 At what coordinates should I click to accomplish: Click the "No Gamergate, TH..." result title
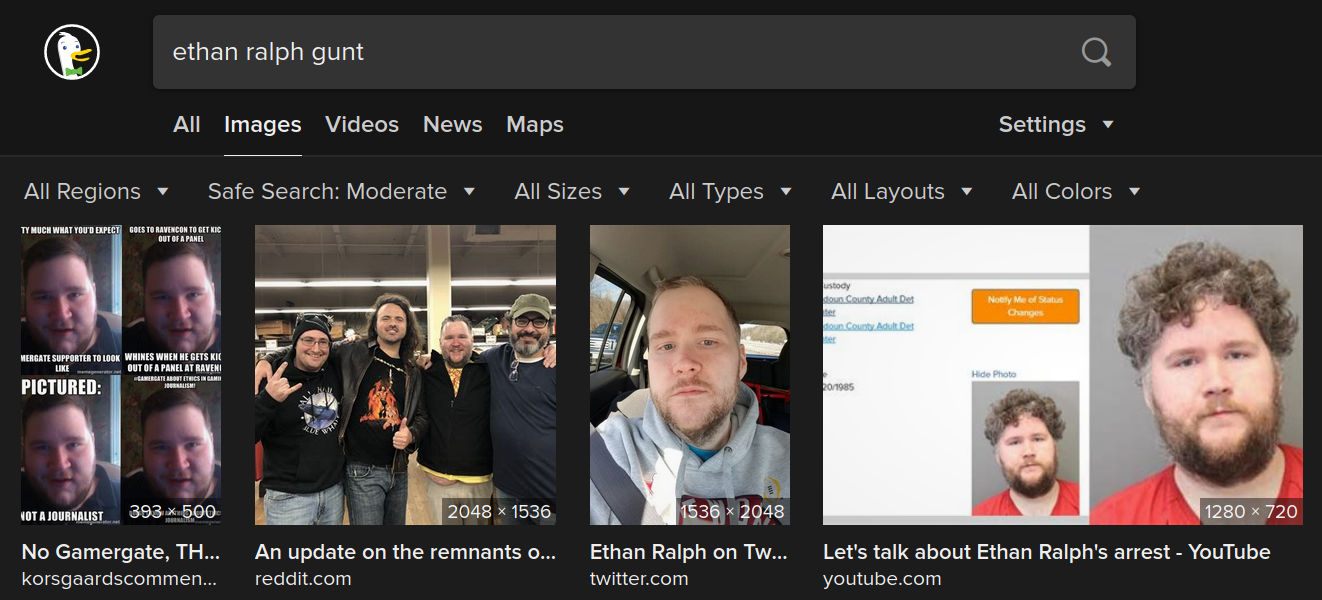(121, 552)
